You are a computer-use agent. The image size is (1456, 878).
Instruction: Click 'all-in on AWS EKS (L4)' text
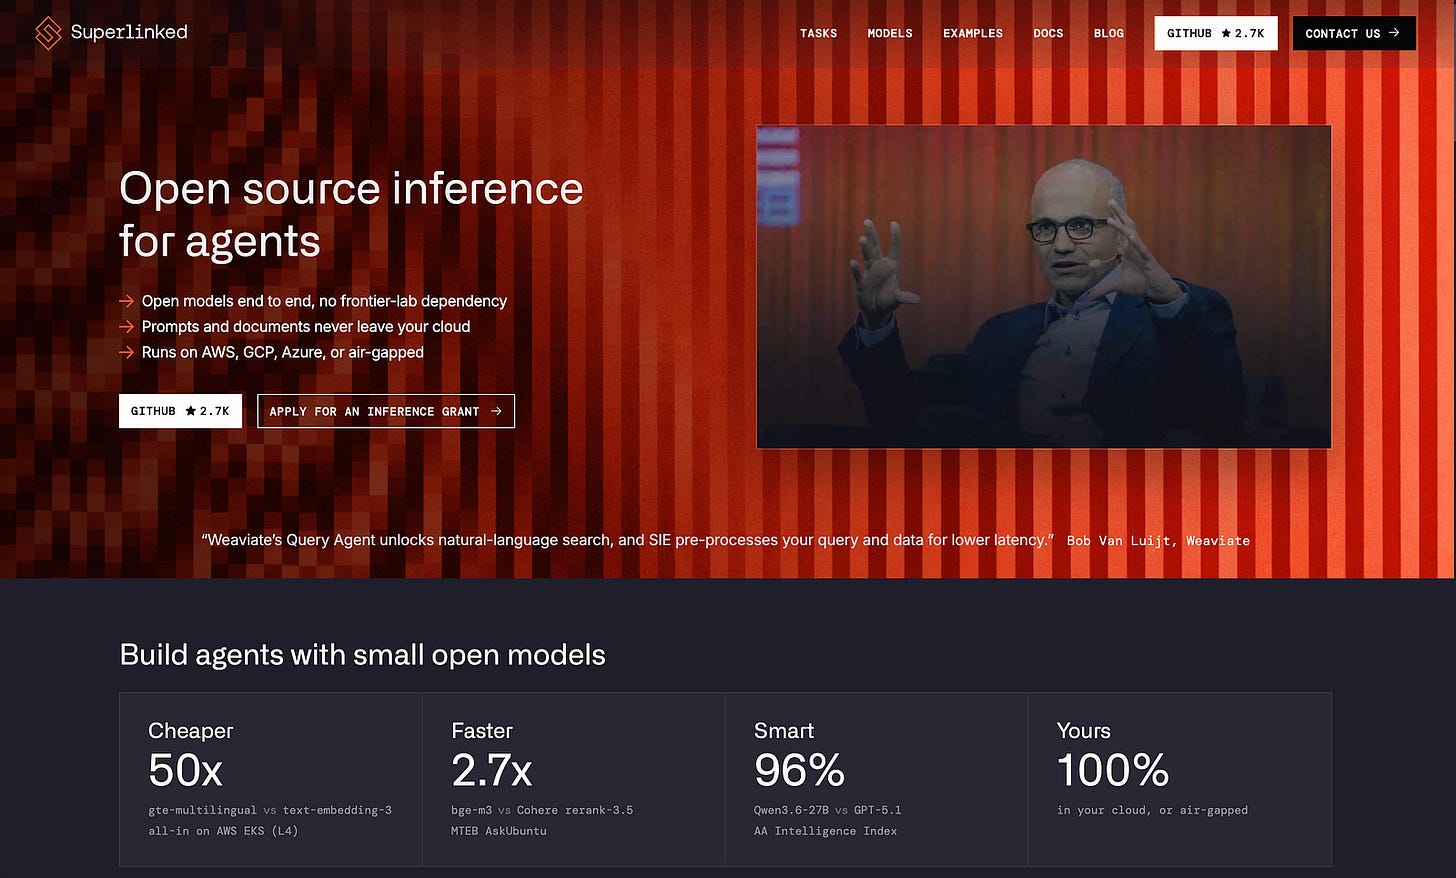223,831
